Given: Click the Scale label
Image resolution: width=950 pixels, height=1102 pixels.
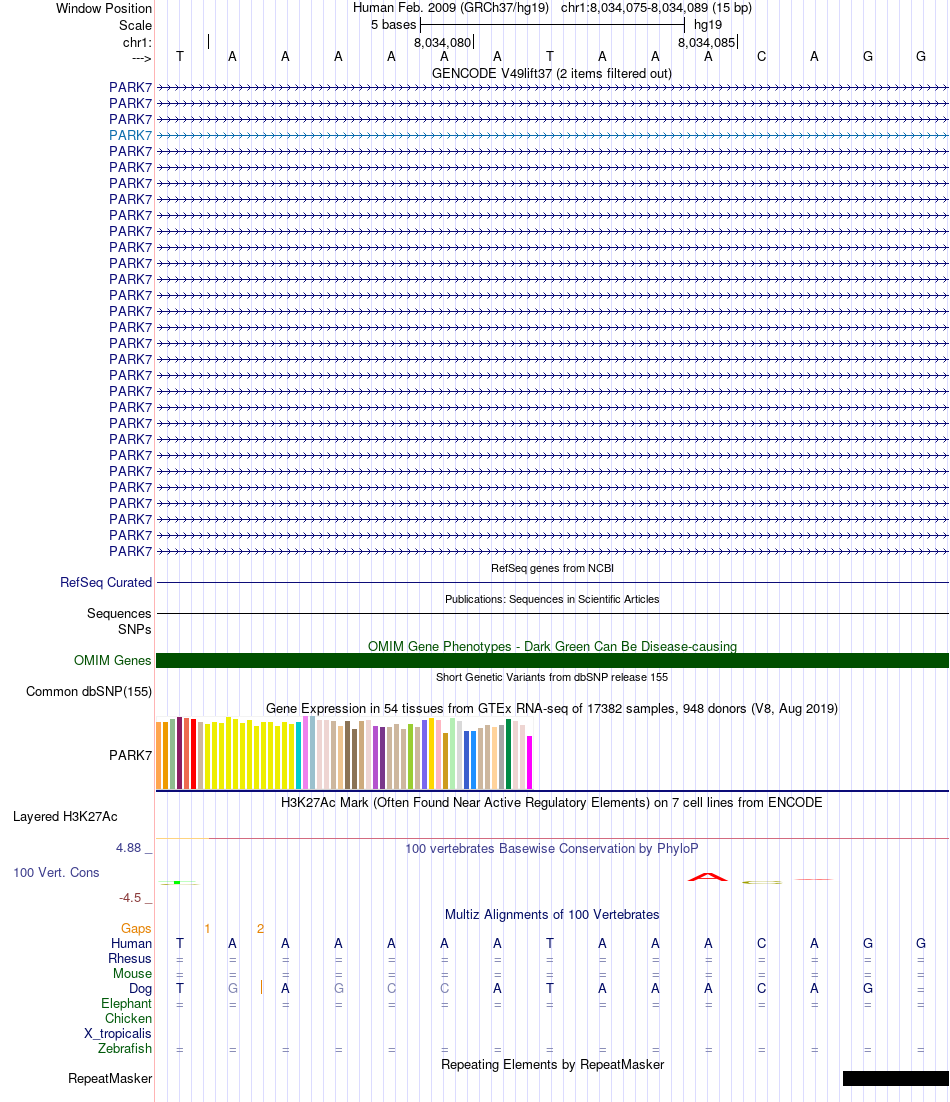Looking at the screenshot, I should (135, 25).
